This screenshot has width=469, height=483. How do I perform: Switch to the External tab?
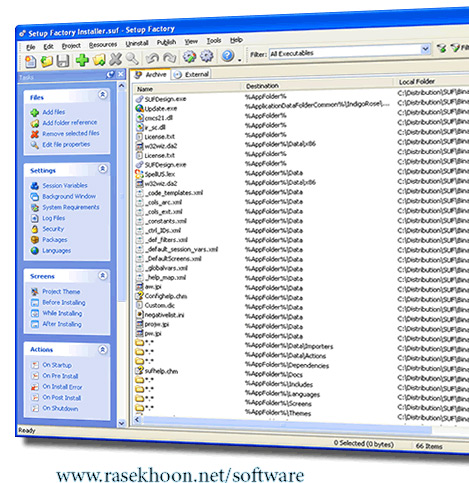pyautogui.click(x=191, y=74)
